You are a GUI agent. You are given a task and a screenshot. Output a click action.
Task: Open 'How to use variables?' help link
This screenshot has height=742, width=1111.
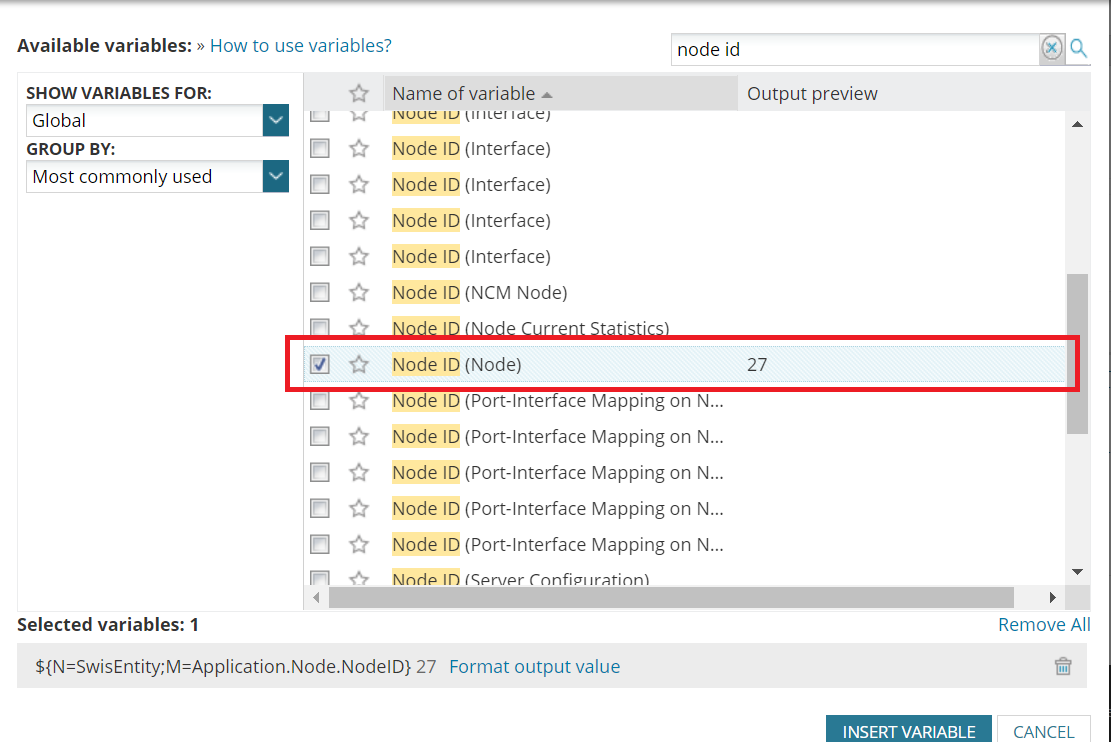(300, 46)
